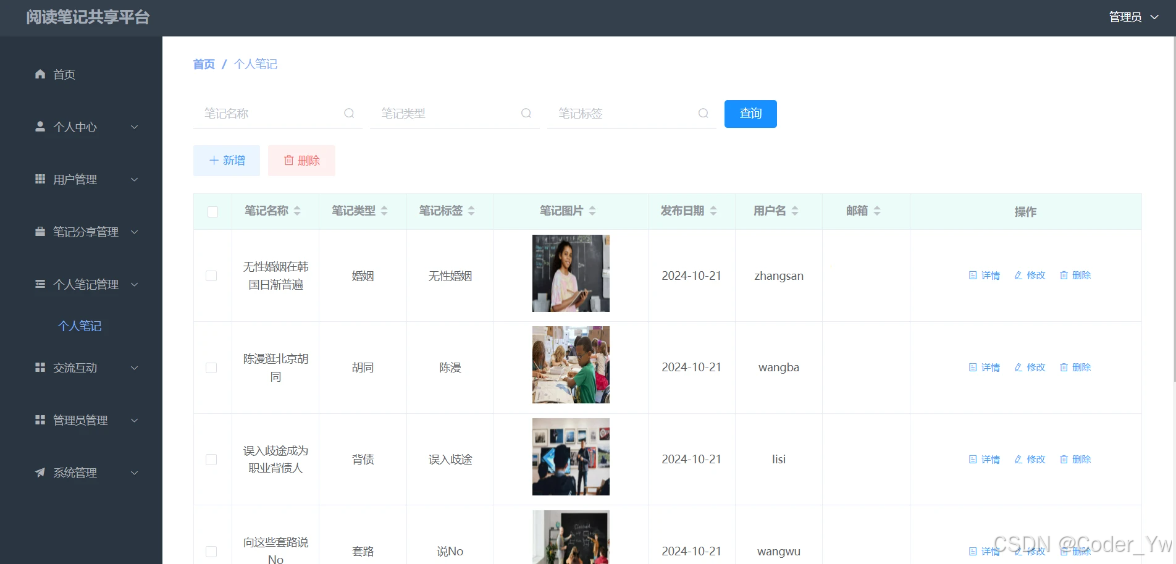Click the 陈漫 tag cell
The height and width of the screenshot is (564, 1176).
(450, 368)
